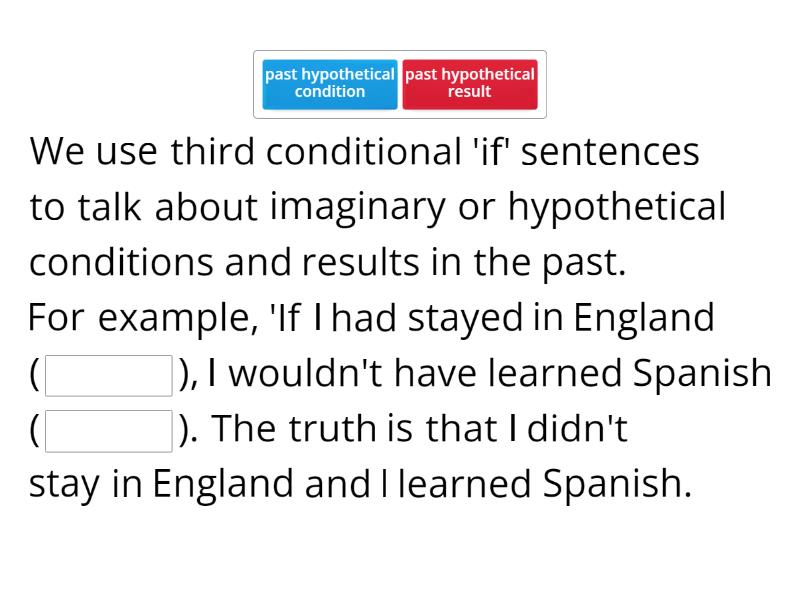Click the words 'had stayed' in the example
This screenshot has height=600, width=800.
[x=427, y=318]
